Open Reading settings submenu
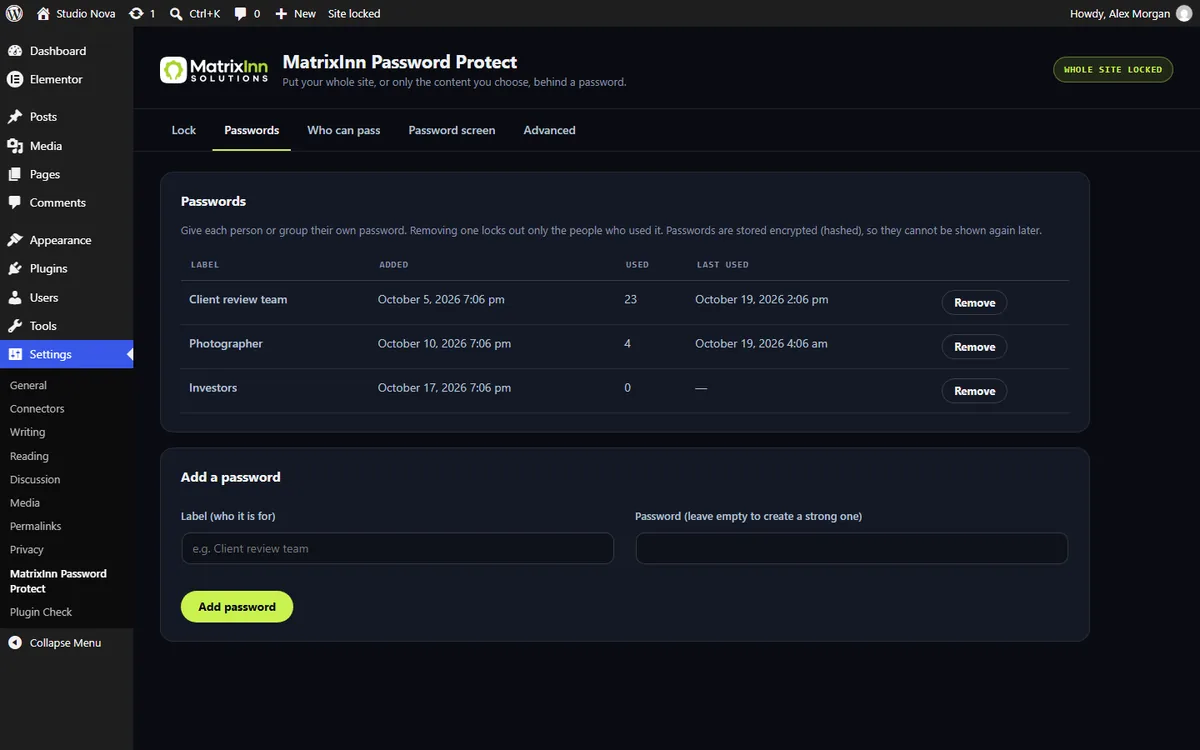Viewport: 1200px width, 750px height. point(29,456)
